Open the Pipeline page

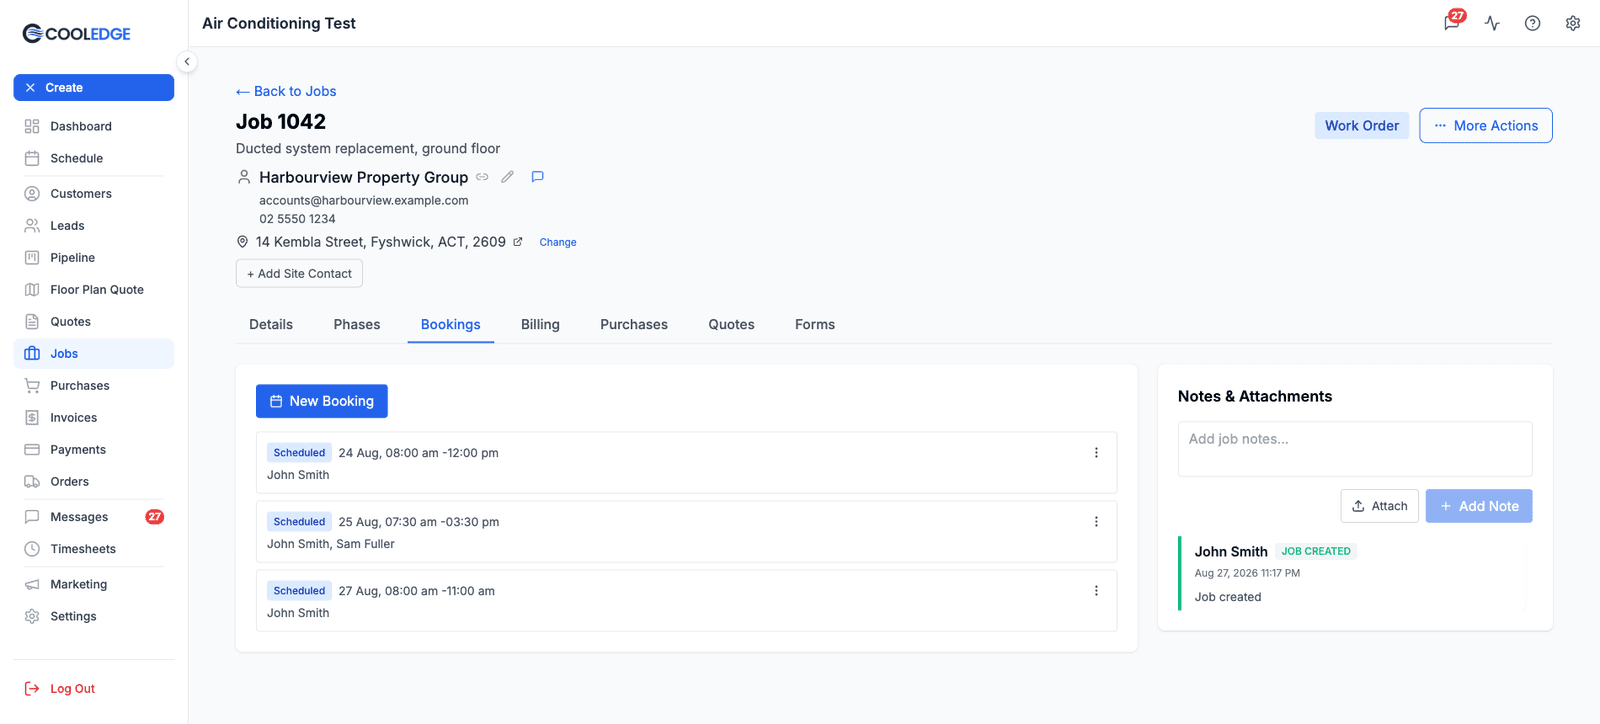[x=94, y=258]
